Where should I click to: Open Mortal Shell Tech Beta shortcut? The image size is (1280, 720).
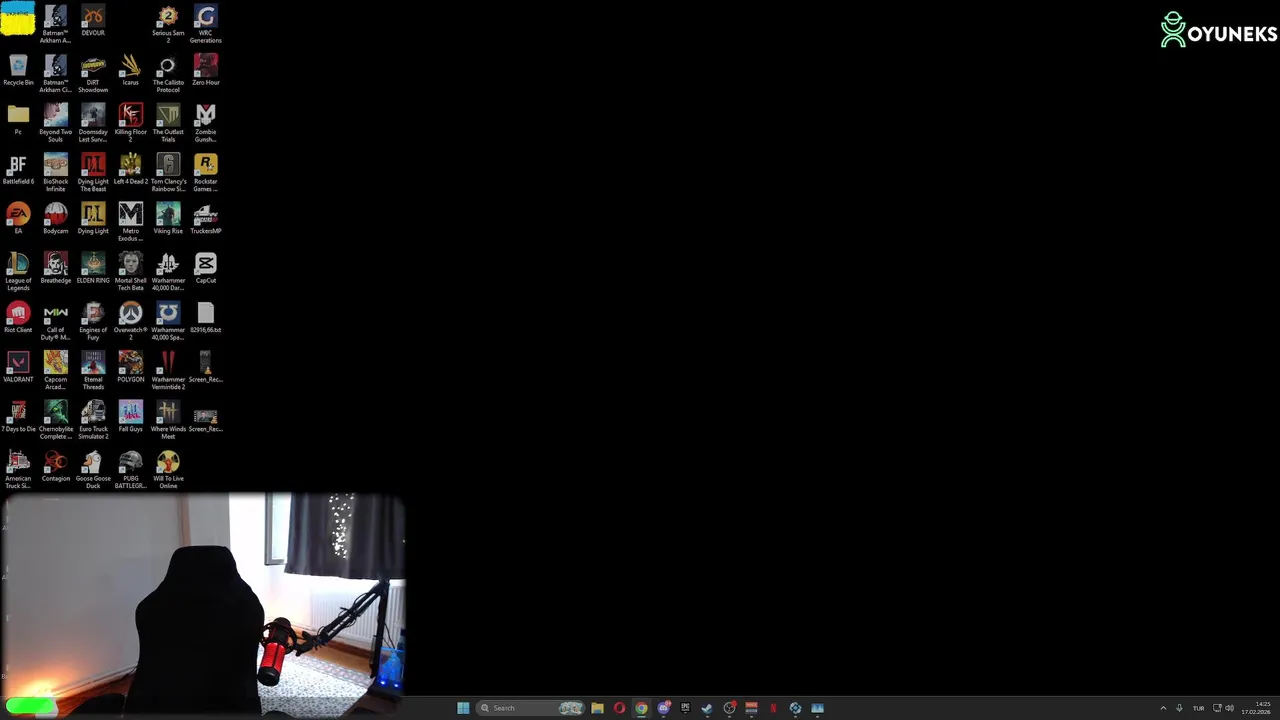(x=130, y=271)
